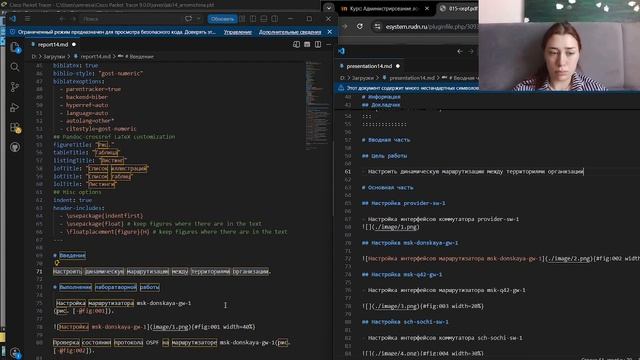Open Дополнительные сведения link in banner

pyautogui.click(x=290, y=32)
